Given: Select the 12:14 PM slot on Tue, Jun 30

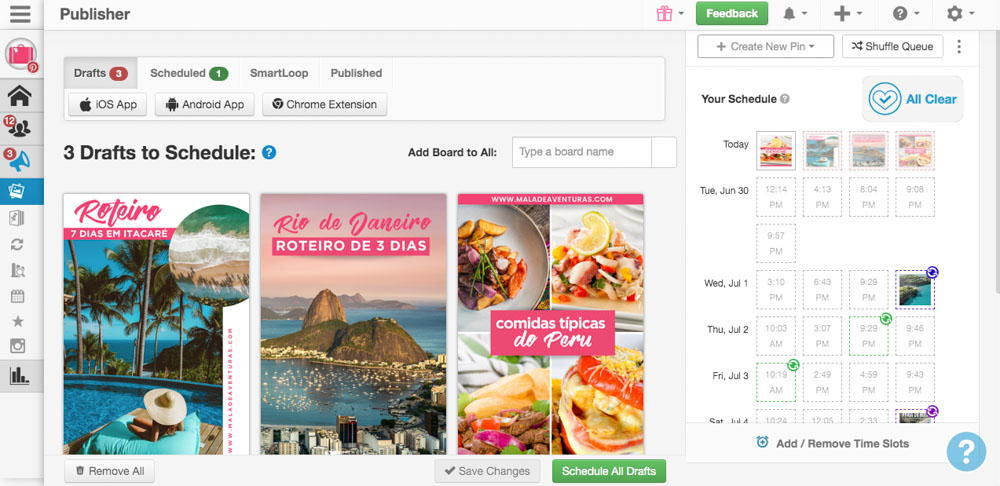Looking at the screenshot, I should (x=776, y=197).
